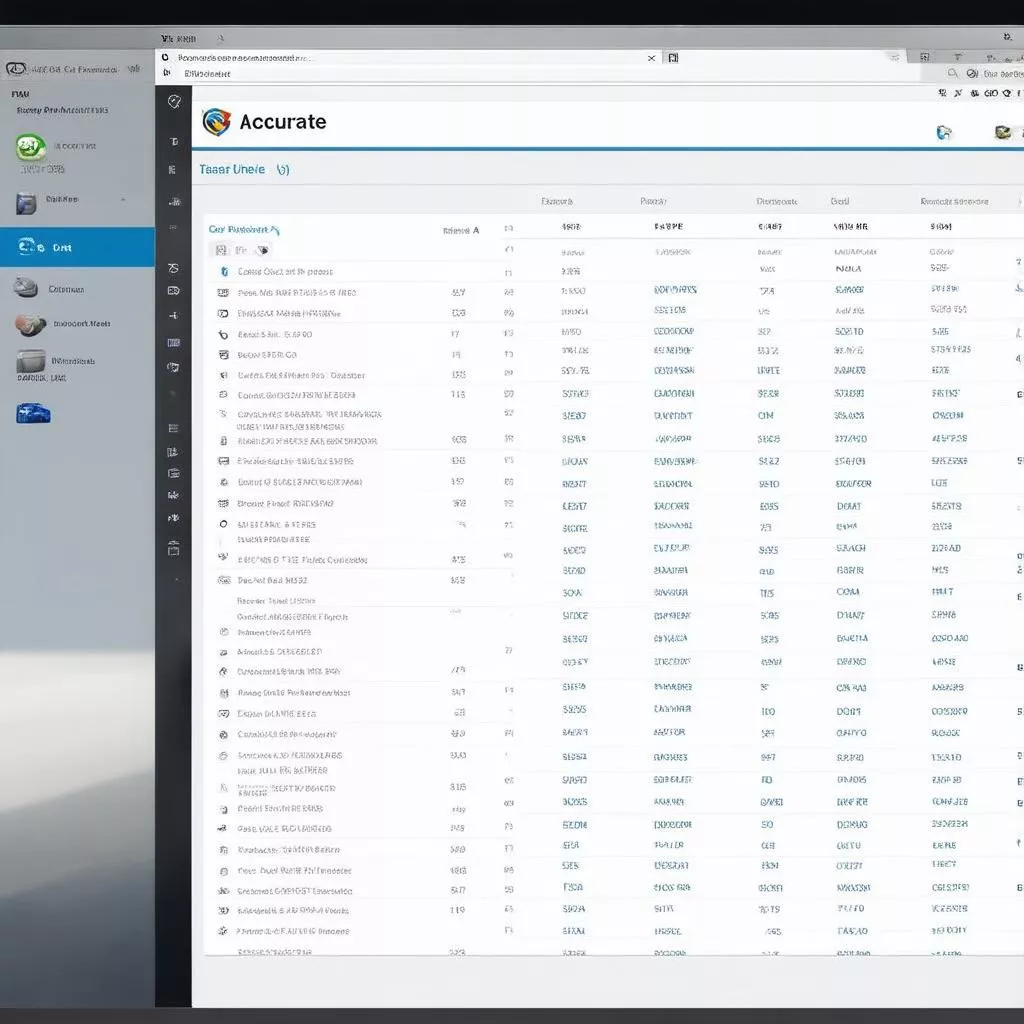Sort by the narrow column header ending in A
This screenshot has height=1024, width=1024.
461,230
